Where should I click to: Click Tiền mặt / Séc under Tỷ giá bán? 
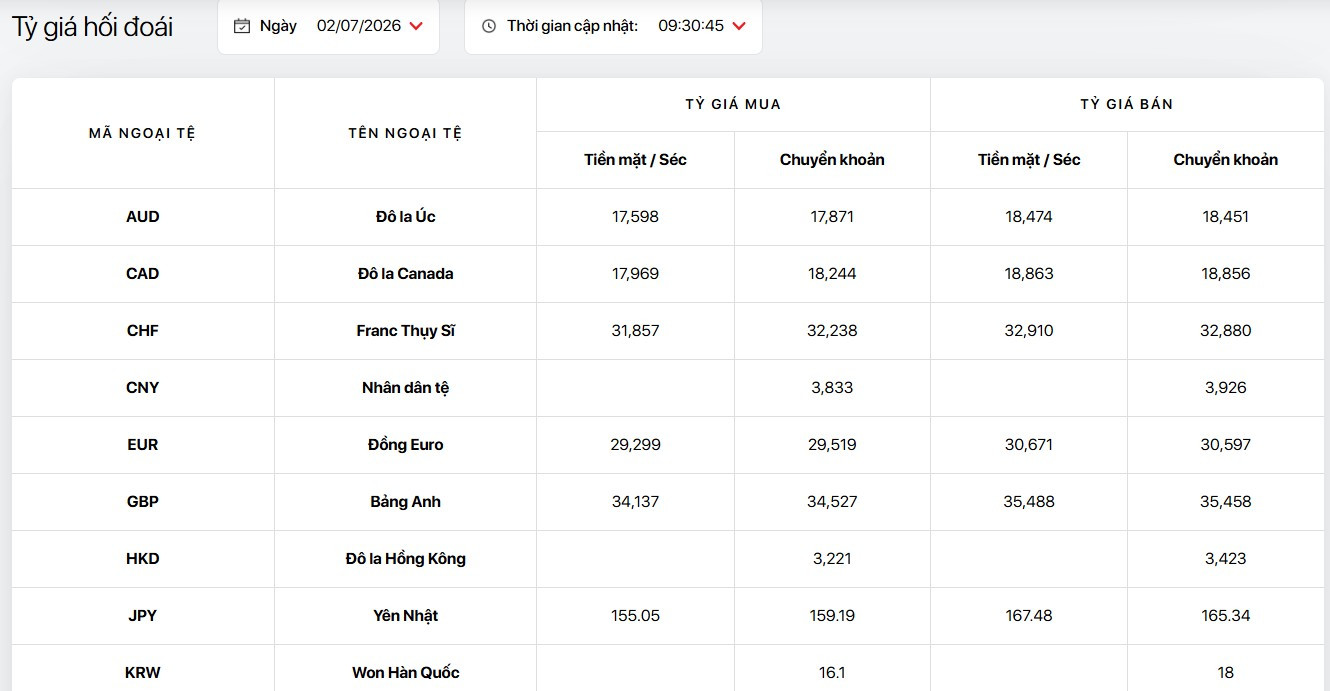(x=1029, y=160)
